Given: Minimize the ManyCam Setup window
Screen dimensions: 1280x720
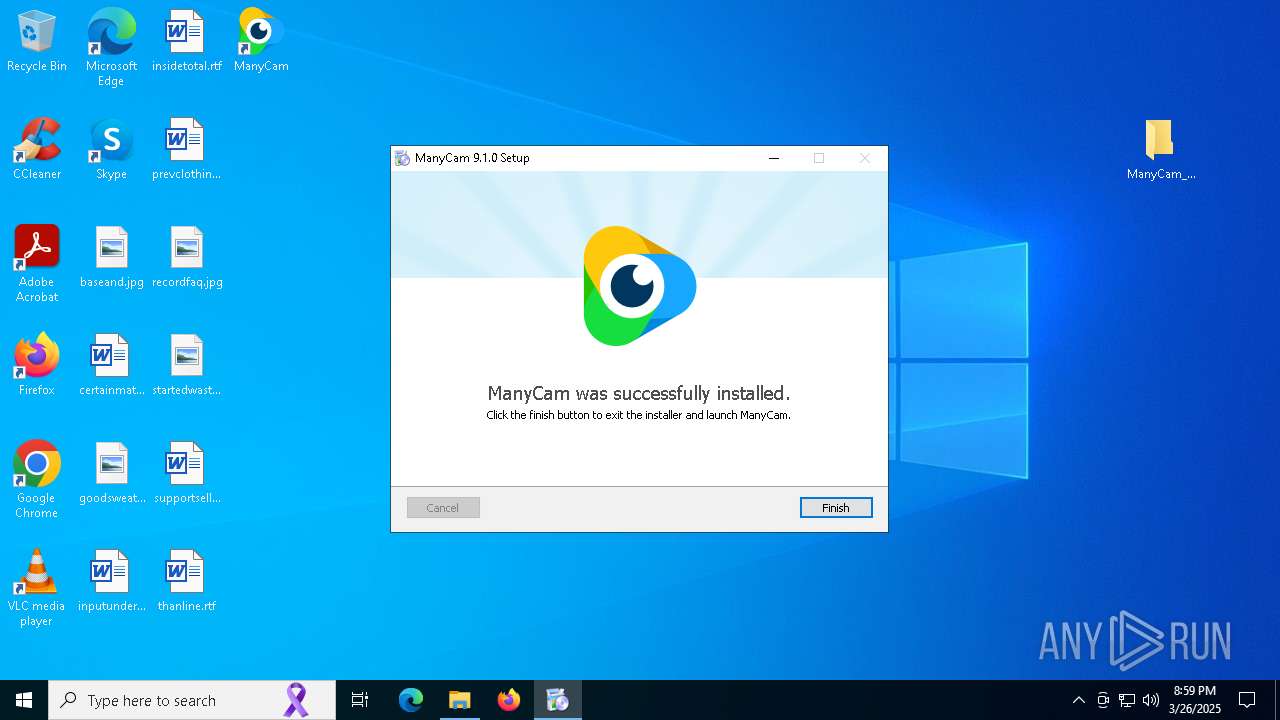Looking at the screenshot, I should pos(774,158).
